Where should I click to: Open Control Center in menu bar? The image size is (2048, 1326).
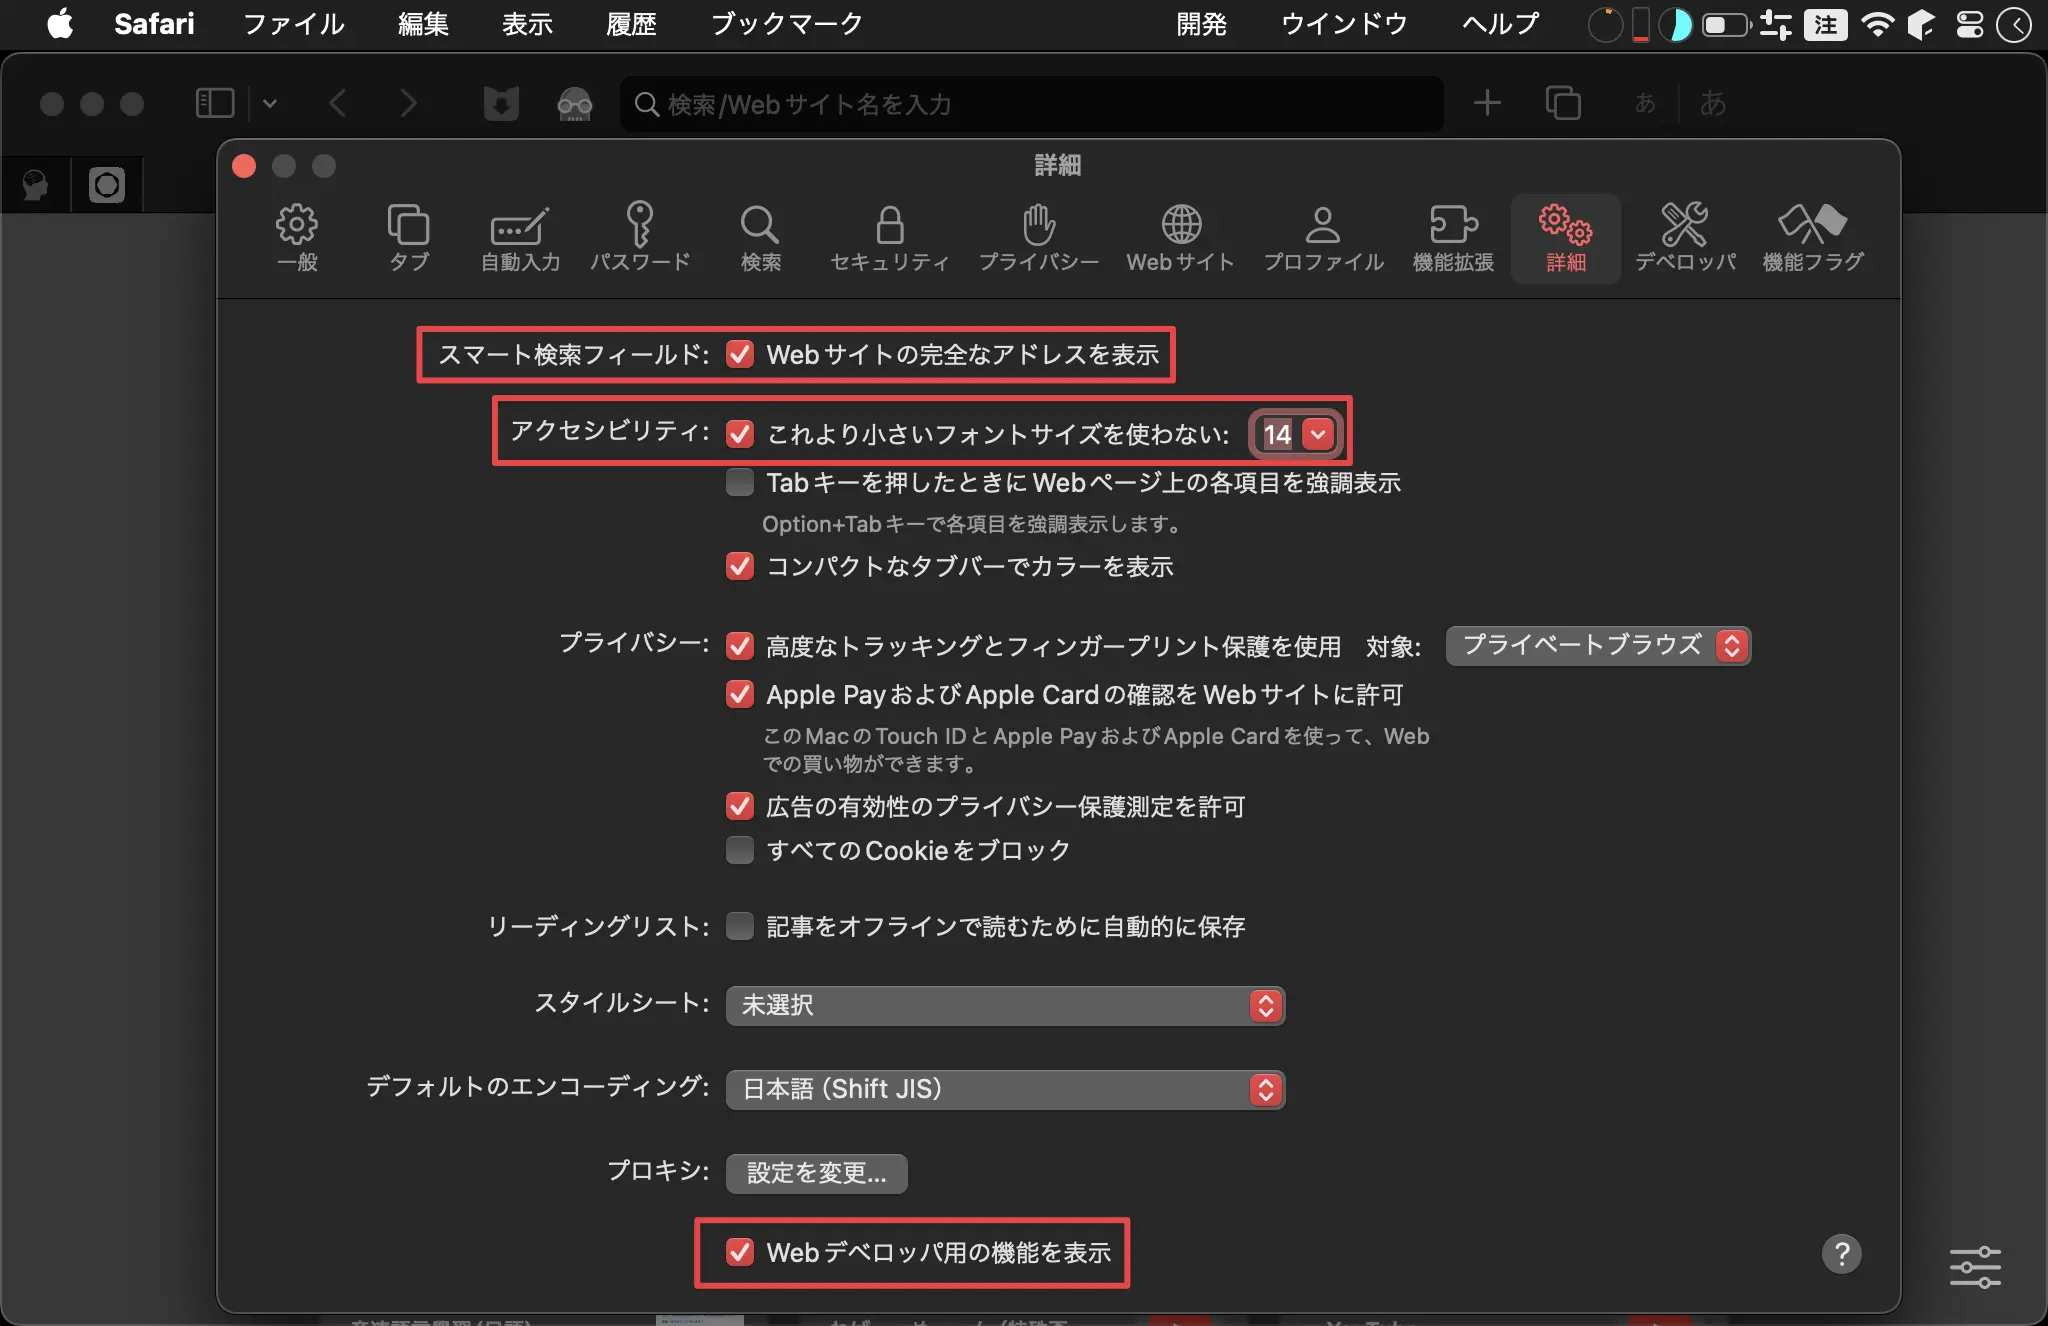coord(1970,24)
